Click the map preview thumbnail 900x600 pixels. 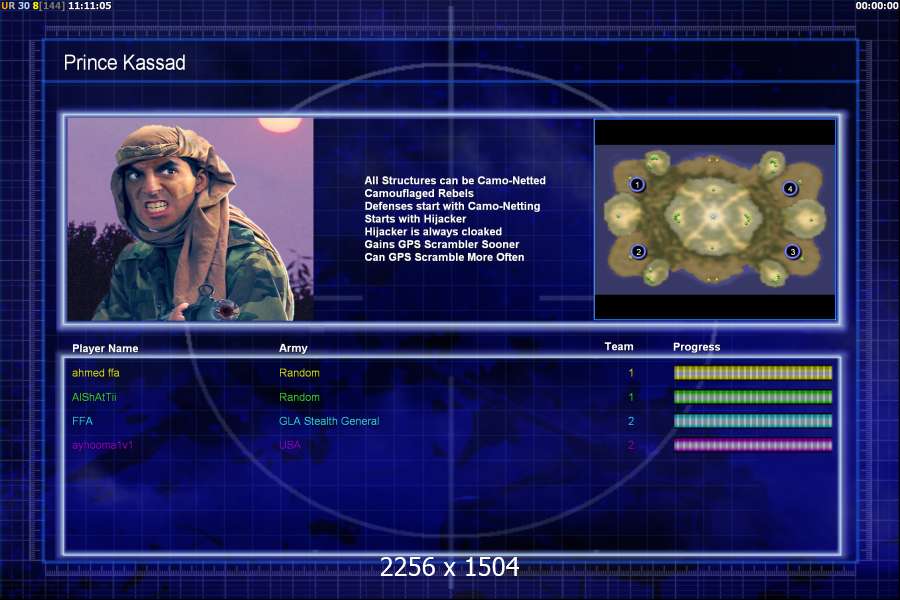[715, 219]
